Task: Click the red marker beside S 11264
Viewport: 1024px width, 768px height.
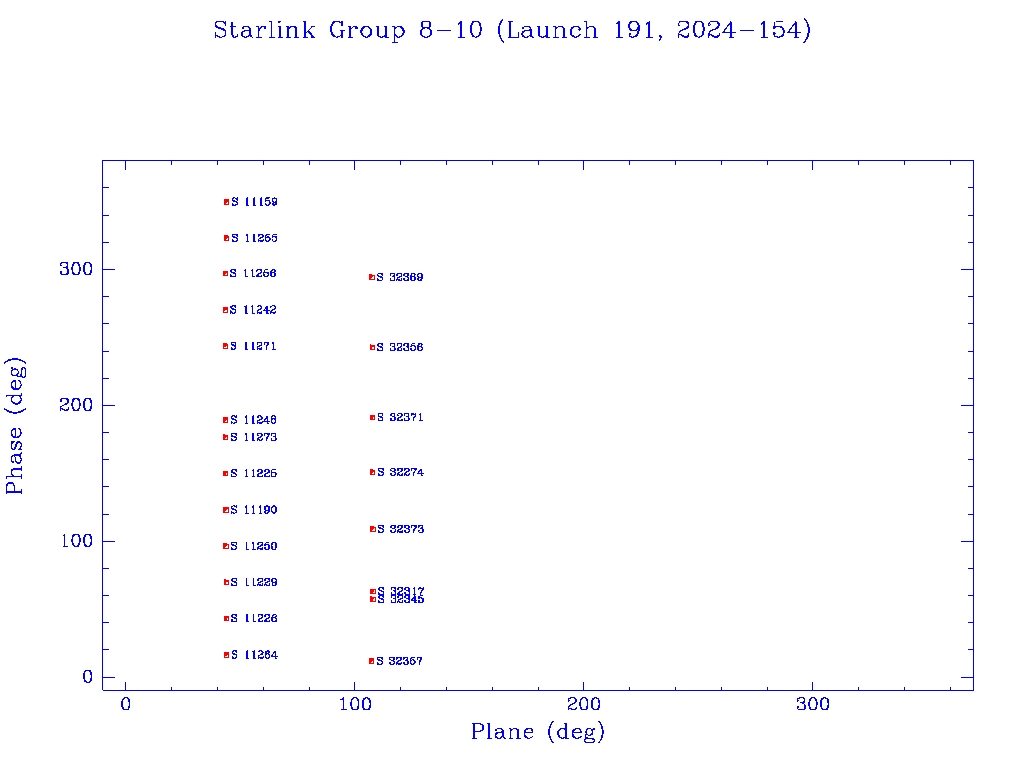Action: [227, 655]
